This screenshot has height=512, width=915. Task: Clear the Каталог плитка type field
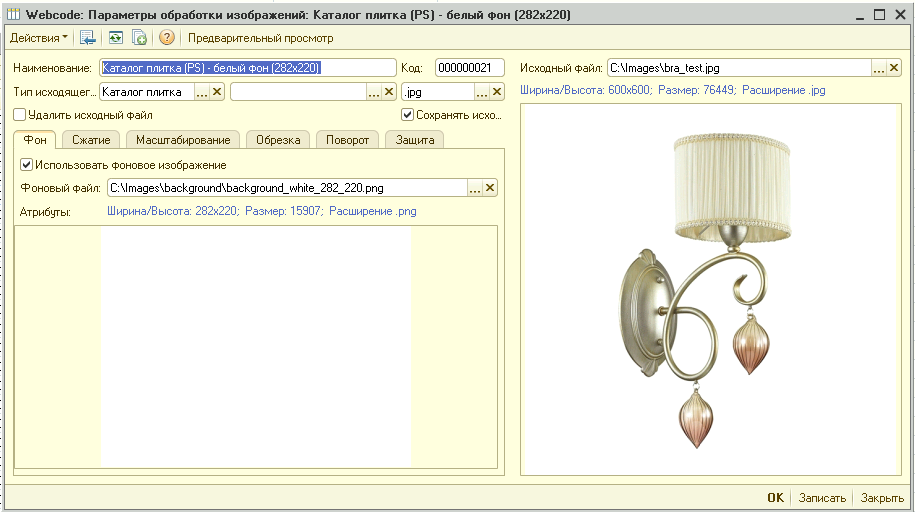(x=217, y=92)
